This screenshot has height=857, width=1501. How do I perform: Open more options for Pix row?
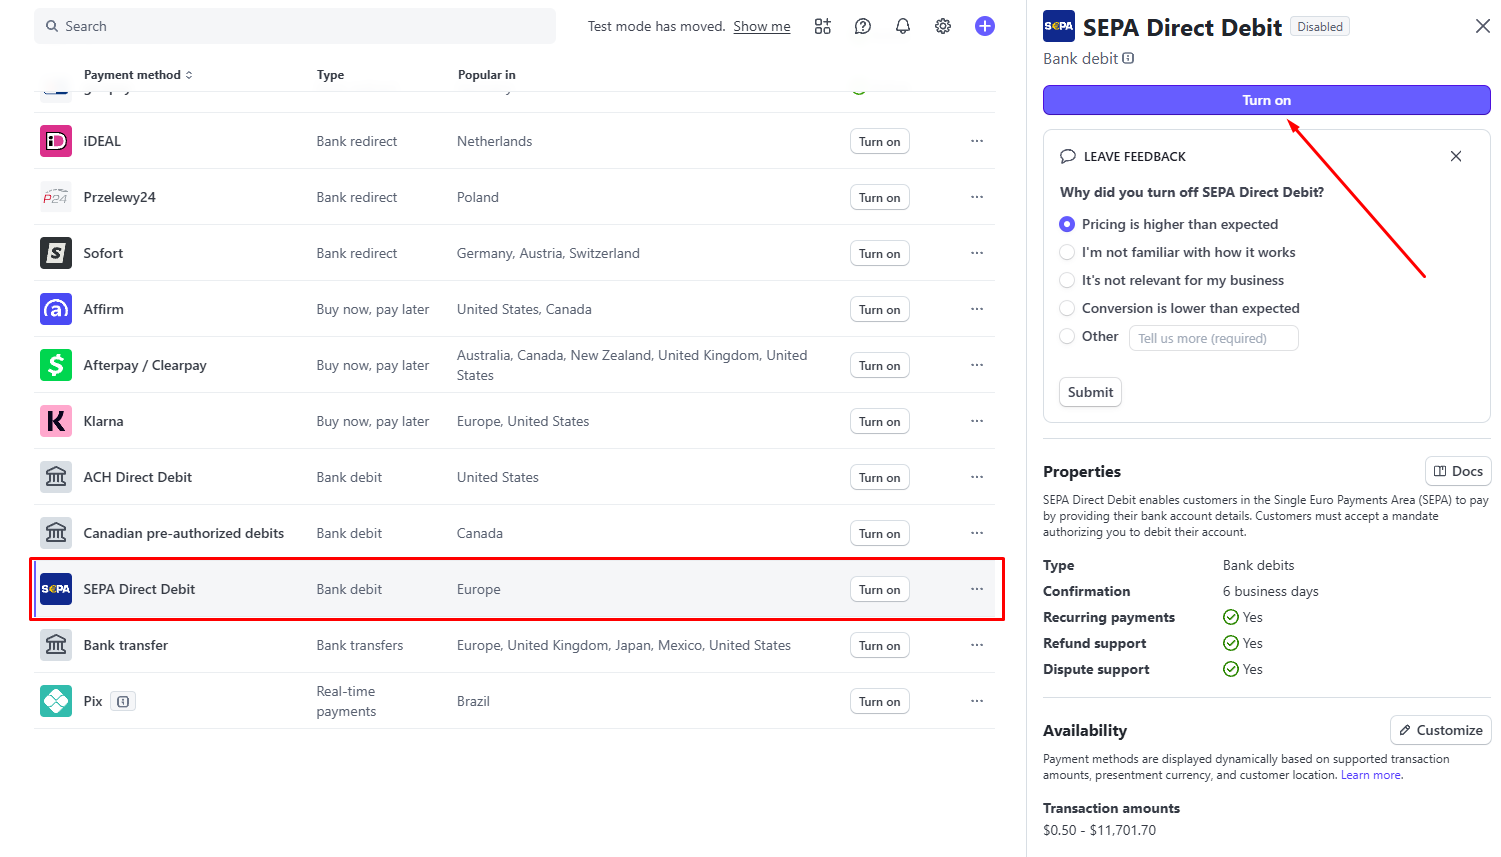(x=977, y=701)
